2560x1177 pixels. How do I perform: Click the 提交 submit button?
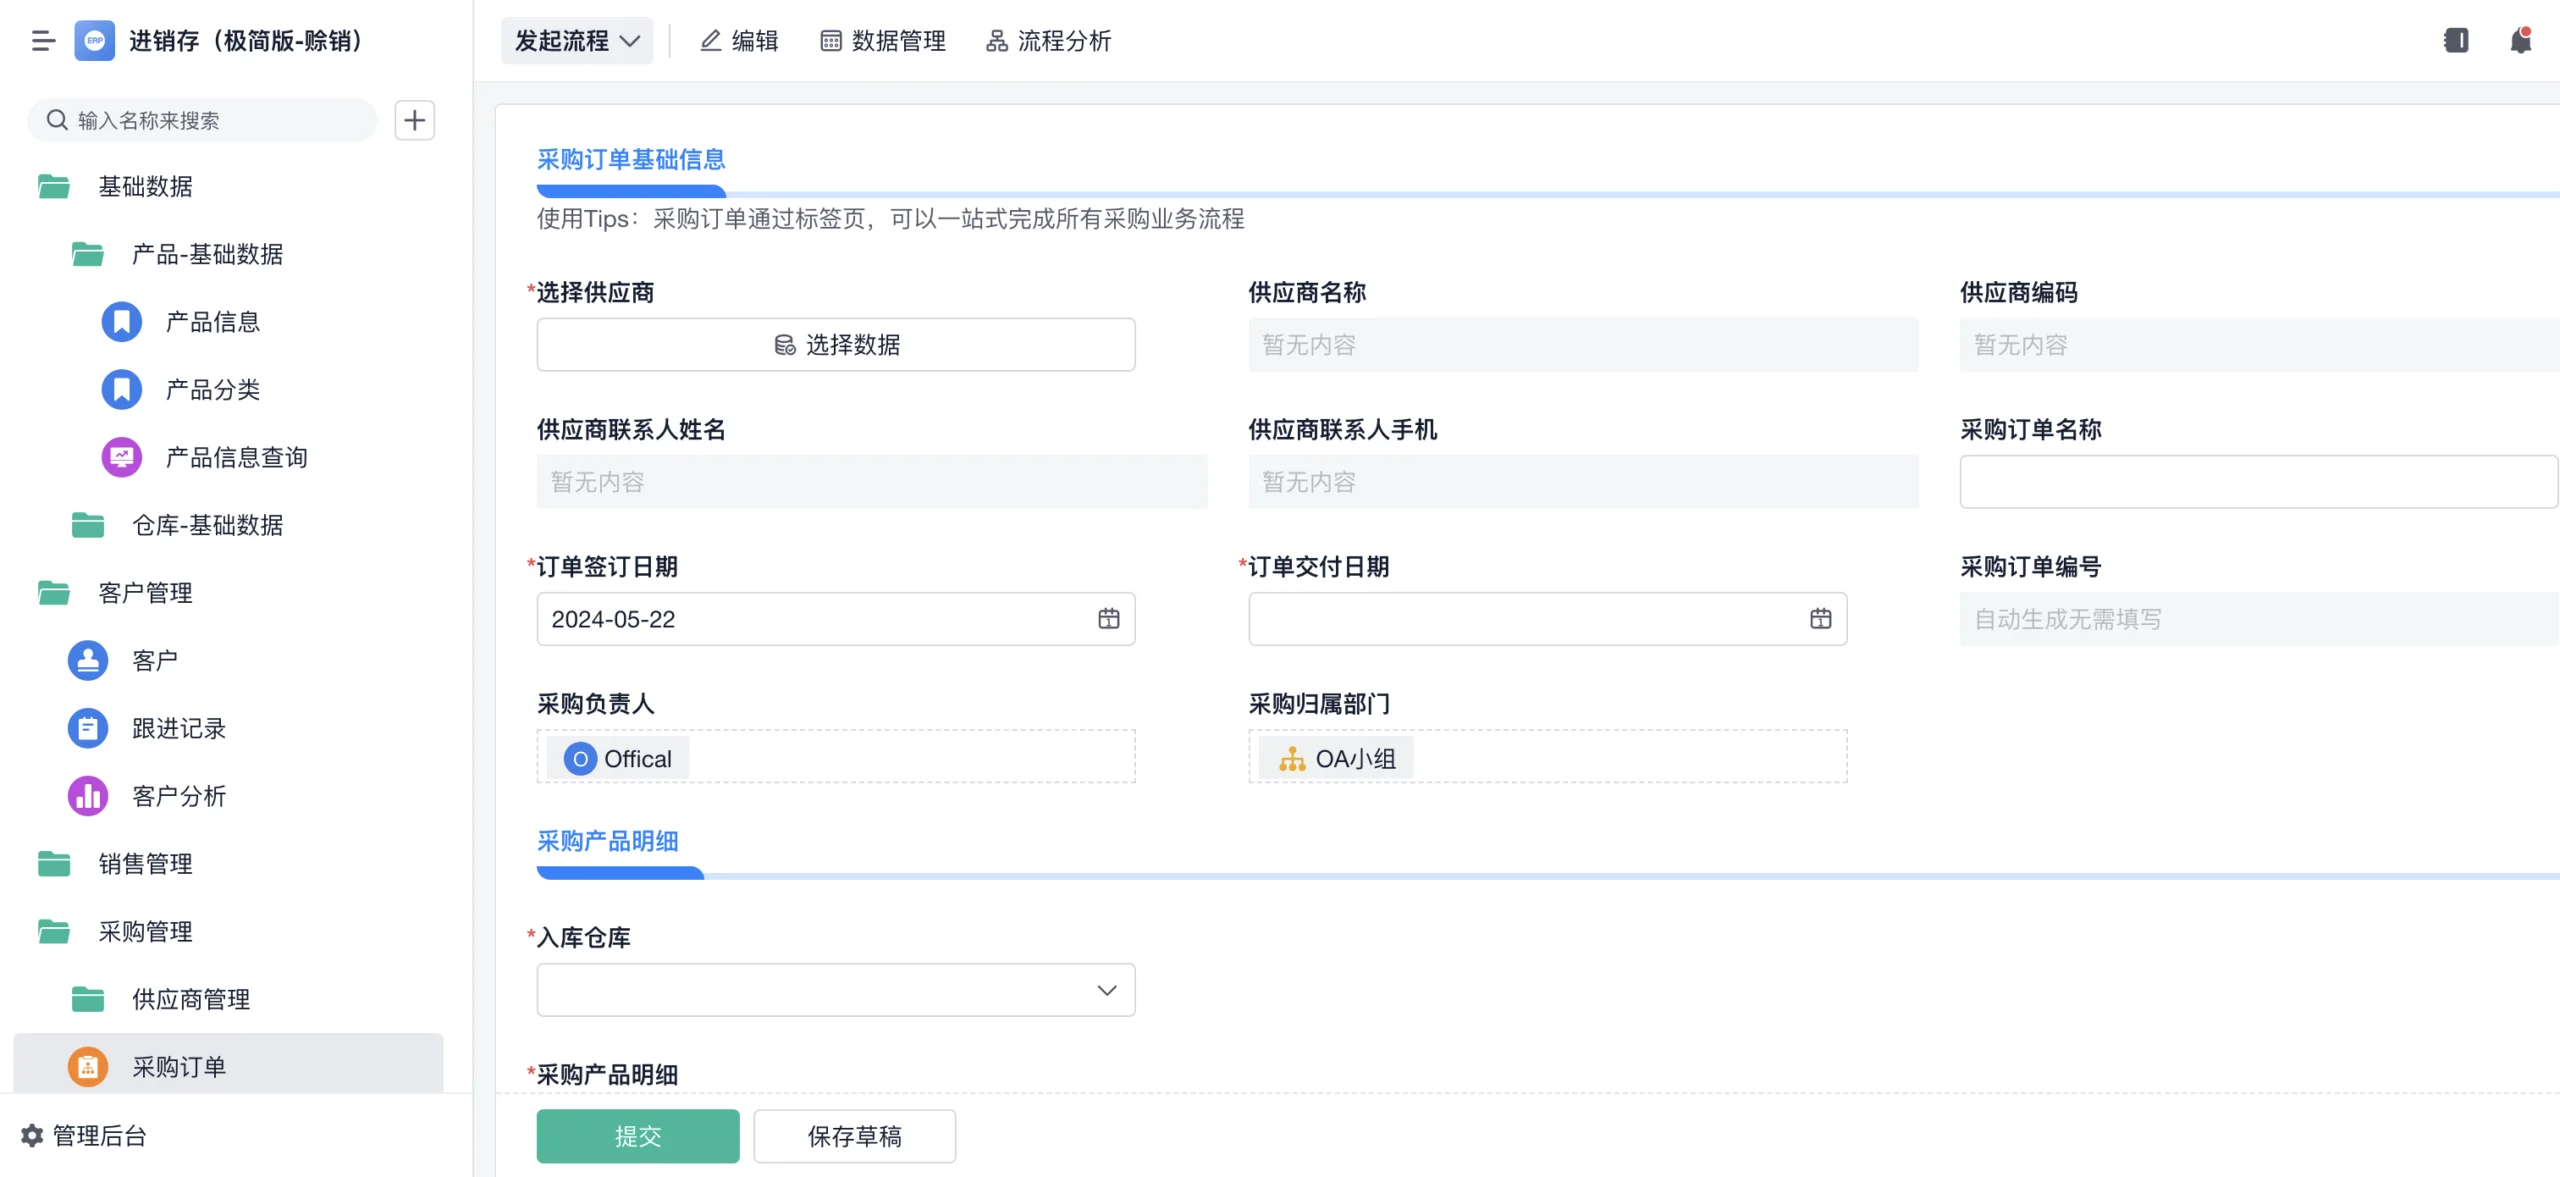click(637, 1135)
